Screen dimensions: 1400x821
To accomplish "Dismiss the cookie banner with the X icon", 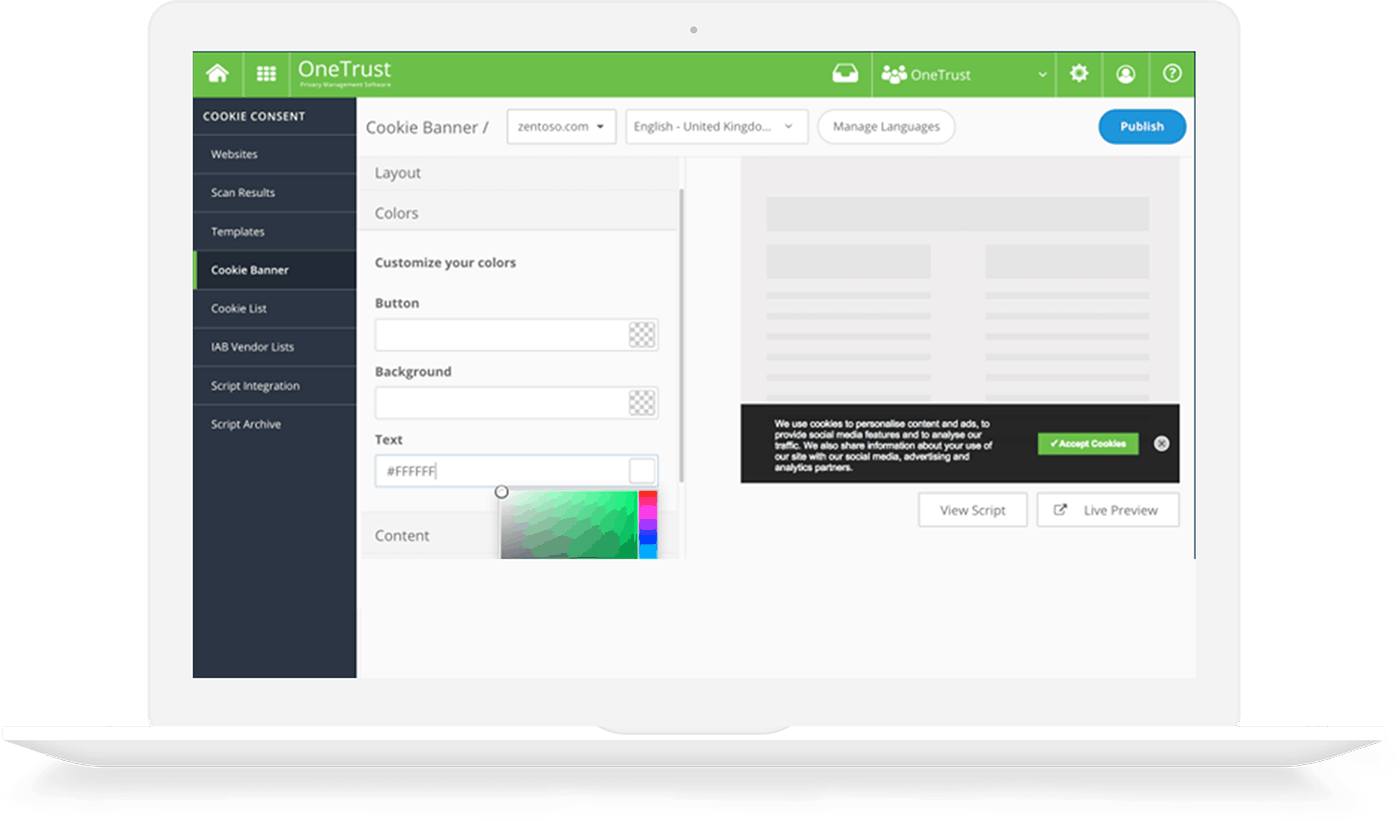I will tap(1161, 443).
